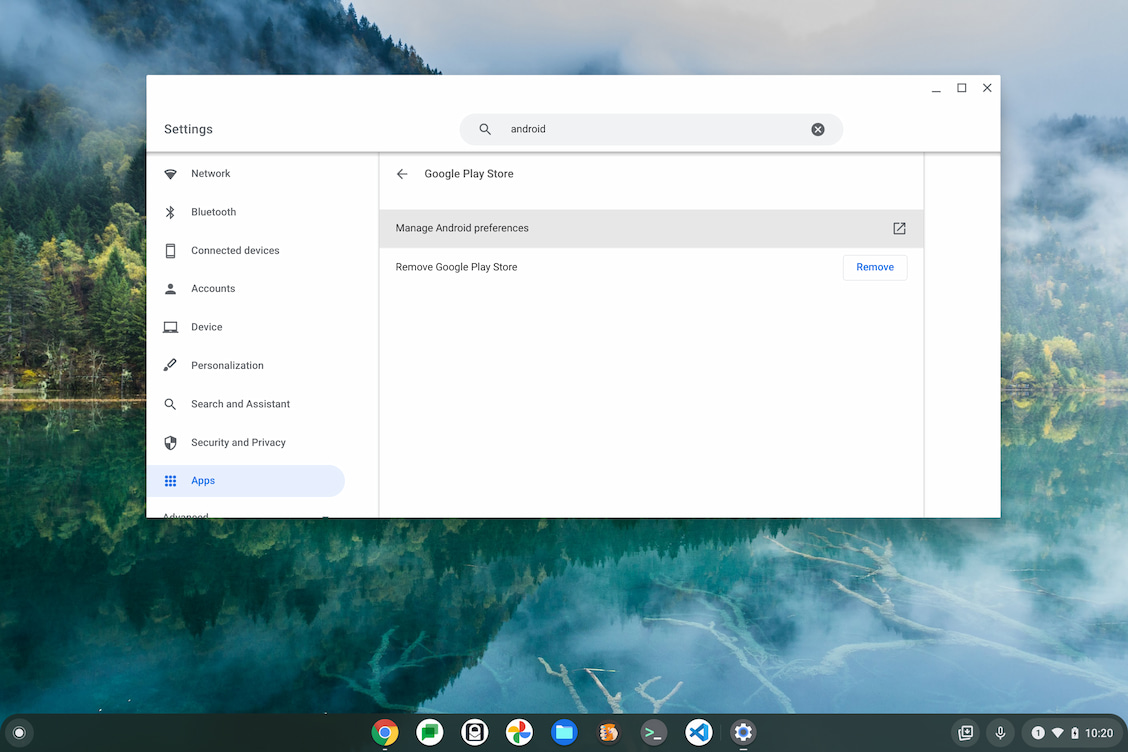Image resolution: width=1128 pixels, height=752 pixels.
Task: Open the Terminal from the shelf
Action: tap(654, 732)
